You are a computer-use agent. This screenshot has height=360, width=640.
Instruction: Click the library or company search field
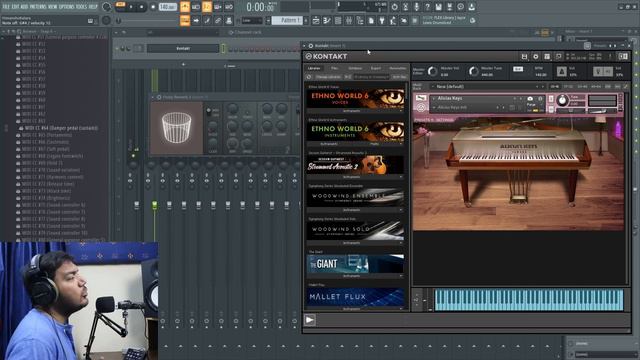click(371, 77)
